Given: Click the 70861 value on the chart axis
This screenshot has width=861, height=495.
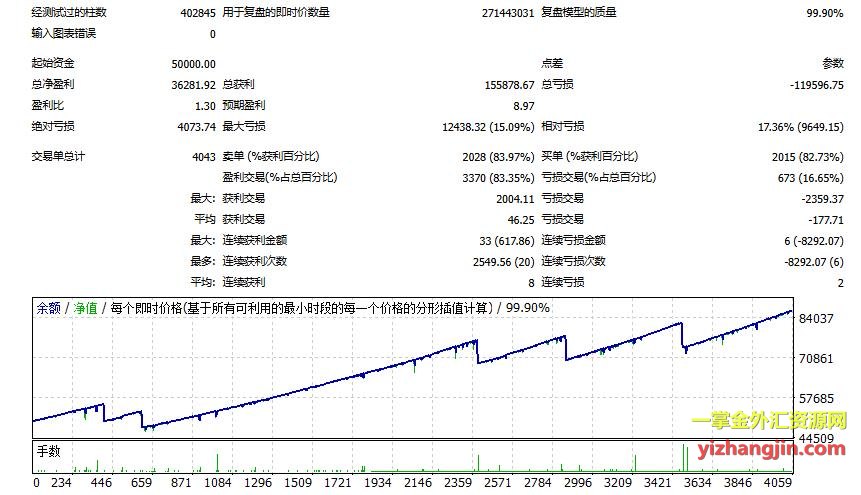Looking at the screenshot, I should tap(819, 358).
